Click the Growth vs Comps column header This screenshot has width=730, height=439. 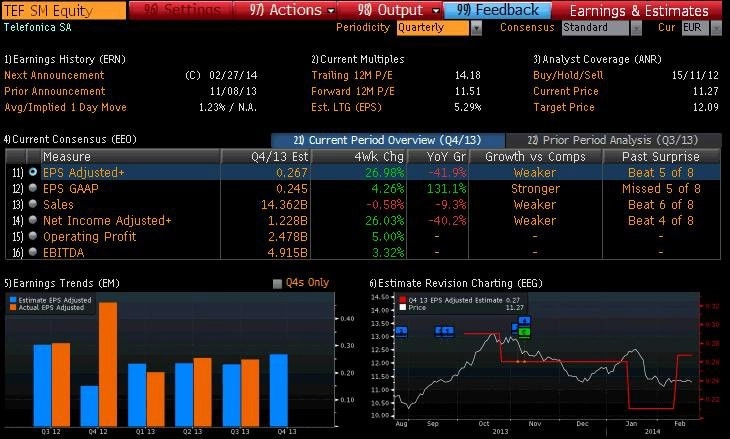tap(535, 156)
